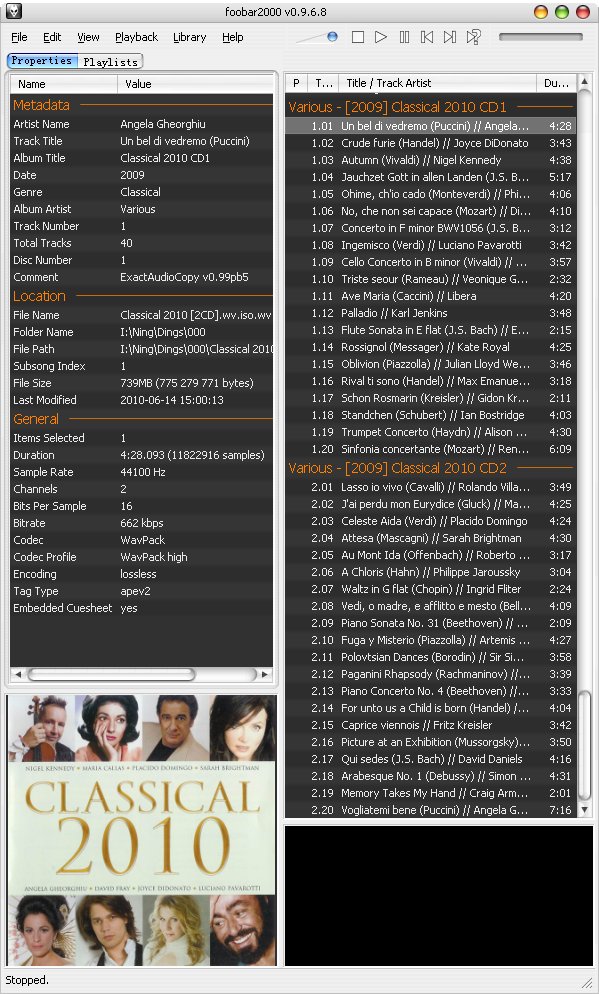This screenshot has width=599, height=994.
Task: Click the properties panel right scroll arrow
Action: pyautogui.click(x=266, y=674)
